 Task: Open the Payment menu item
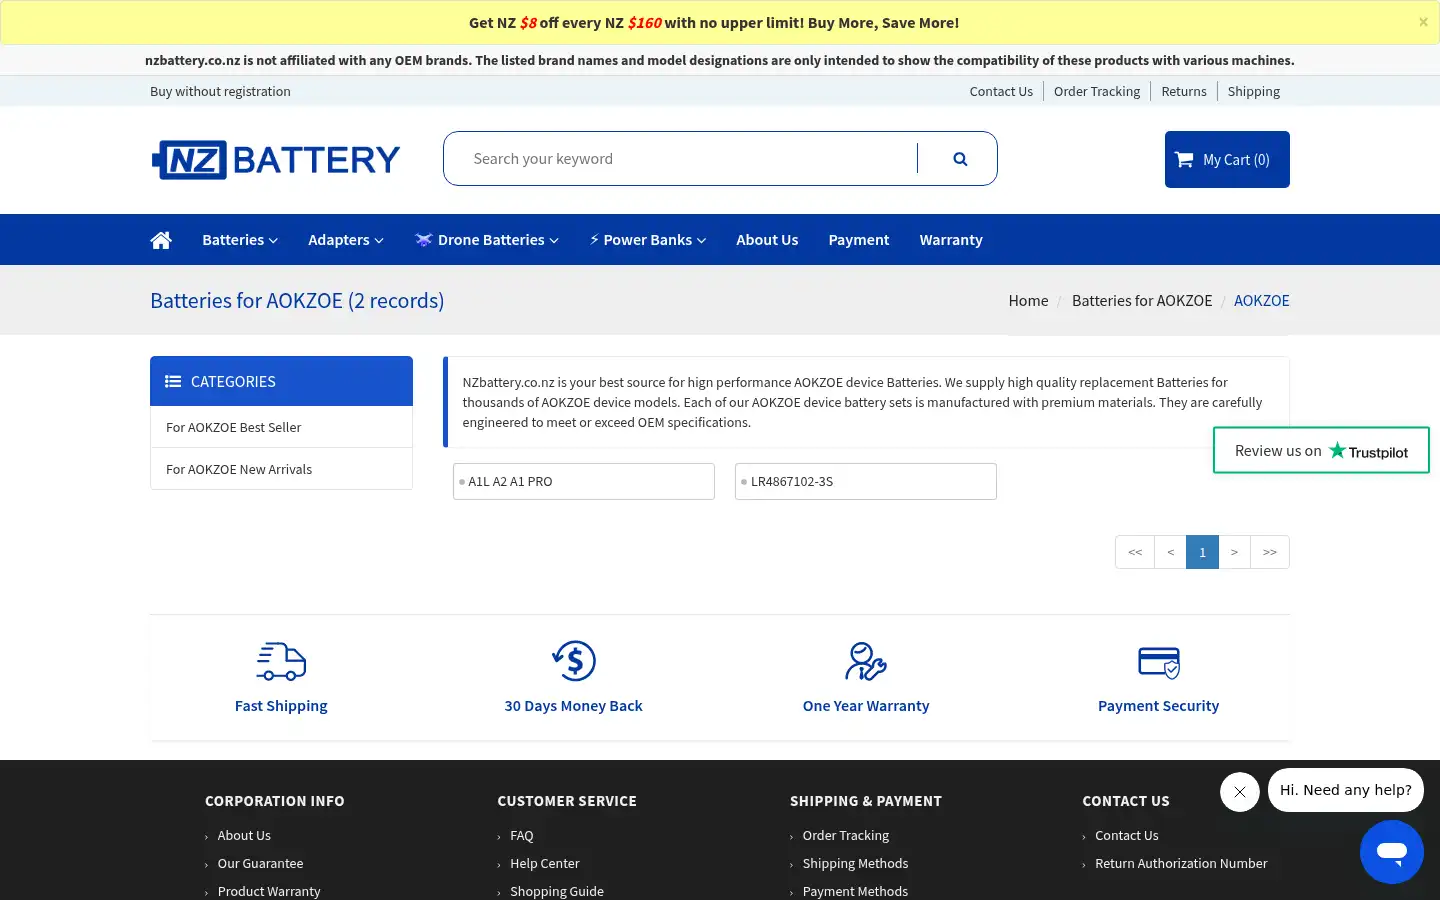[859, 240]
